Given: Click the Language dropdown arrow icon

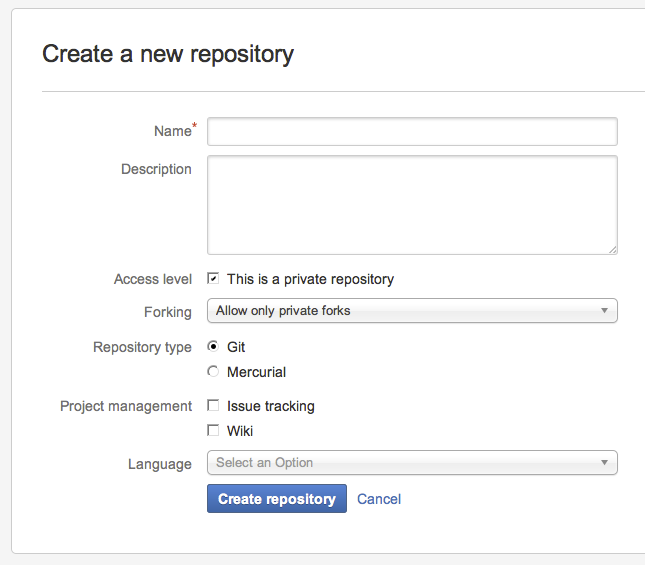Looking at the screenshot, I should [x=604, y=463].
